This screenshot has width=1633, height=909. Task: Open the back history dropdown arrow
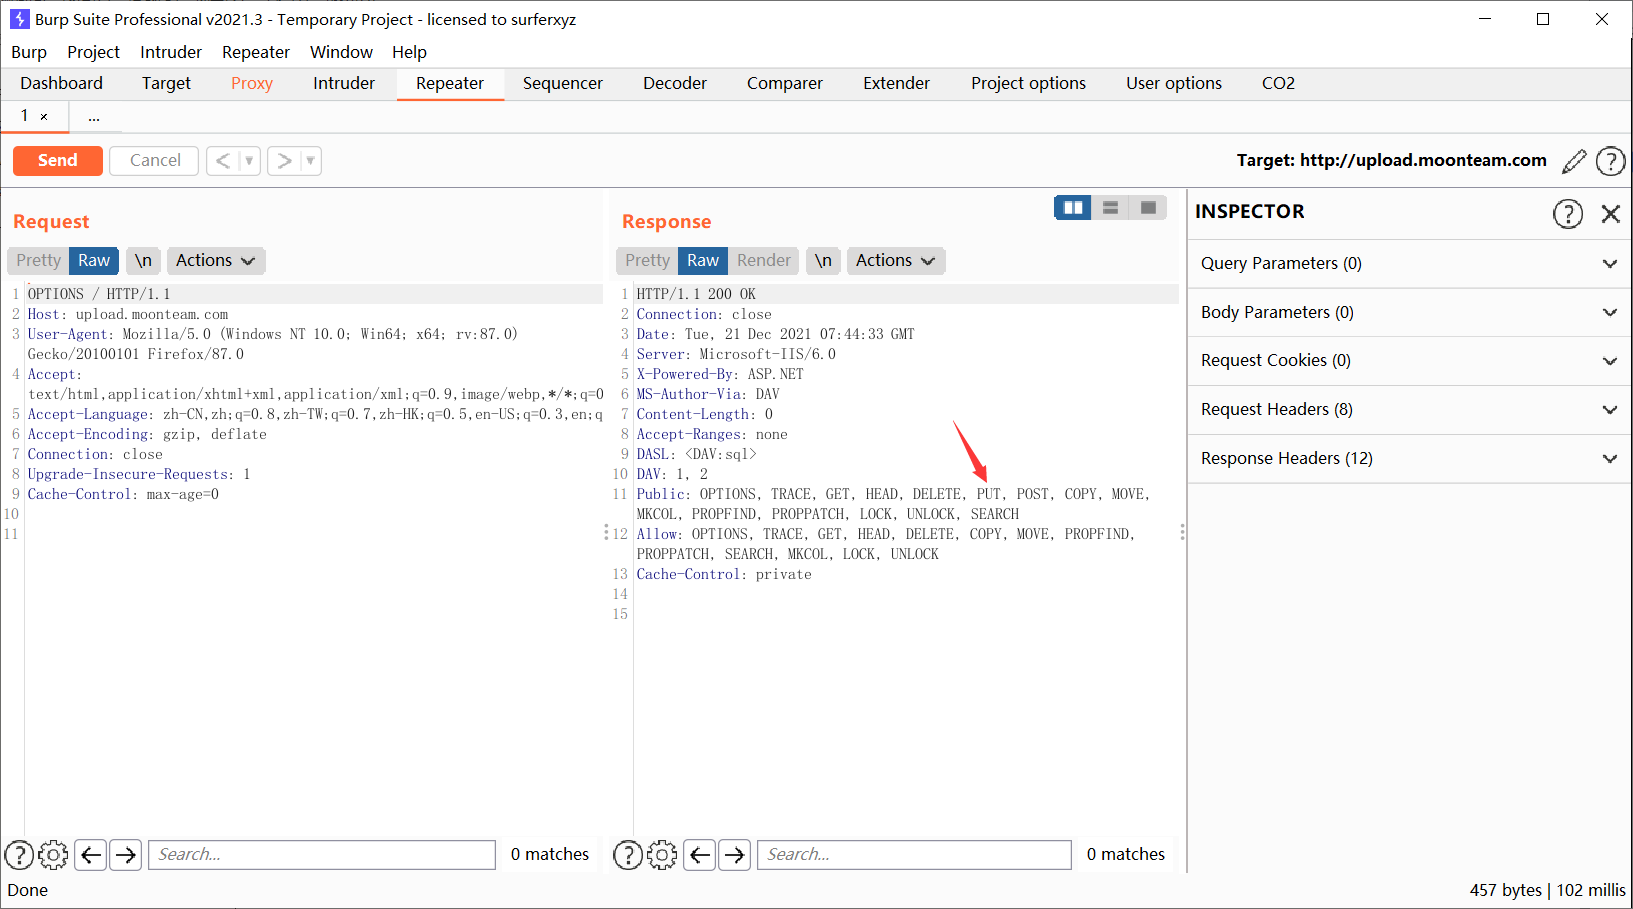(249, 160)
